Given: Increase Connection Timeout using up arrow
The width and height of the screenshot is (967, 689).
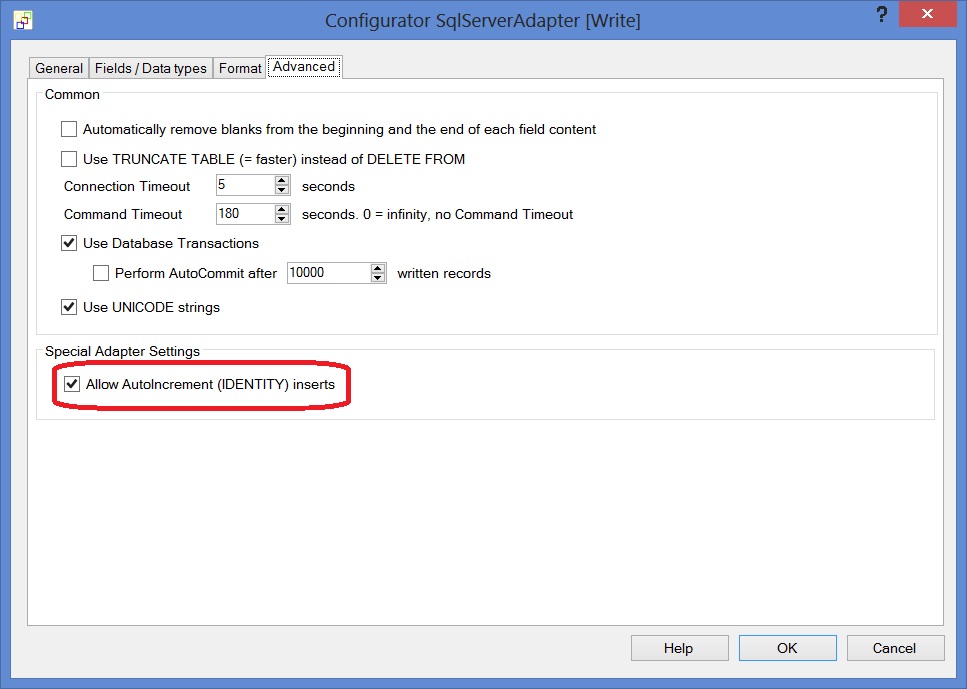Looking at the screenshot, I should click(280, 180).
